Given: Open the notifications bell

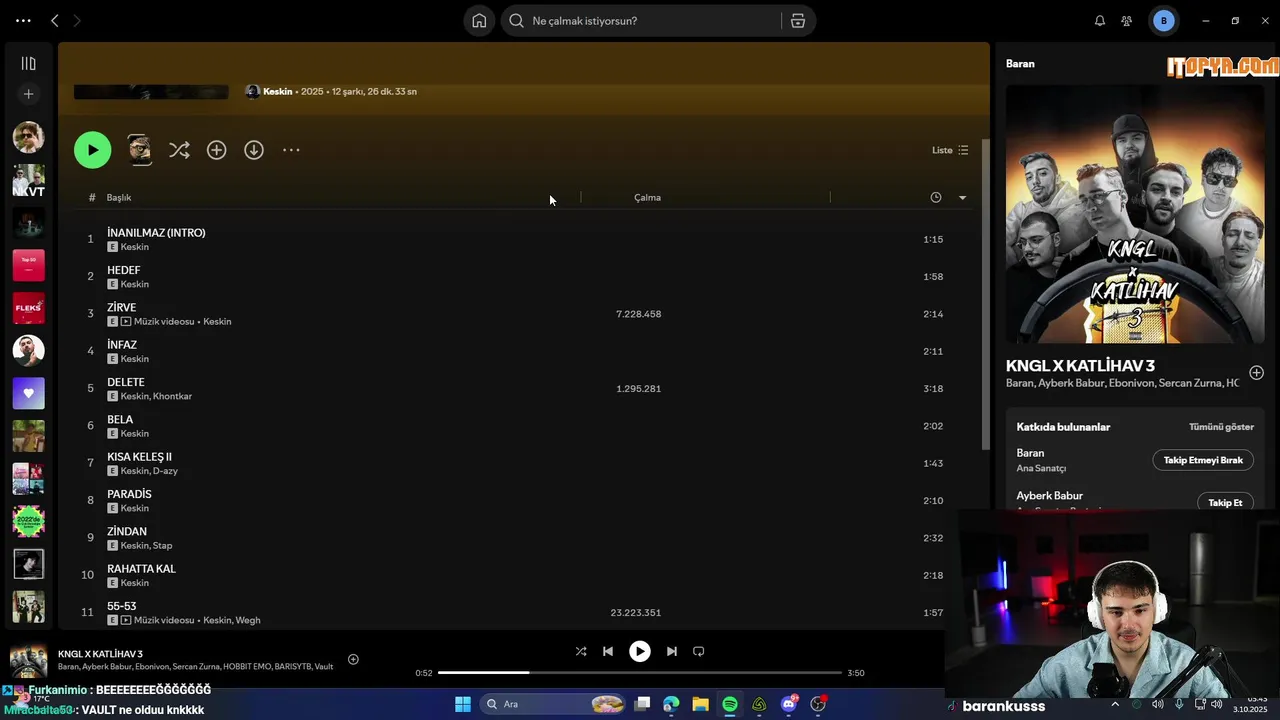Looking at the screenshot, I should tap(1100, 20).
